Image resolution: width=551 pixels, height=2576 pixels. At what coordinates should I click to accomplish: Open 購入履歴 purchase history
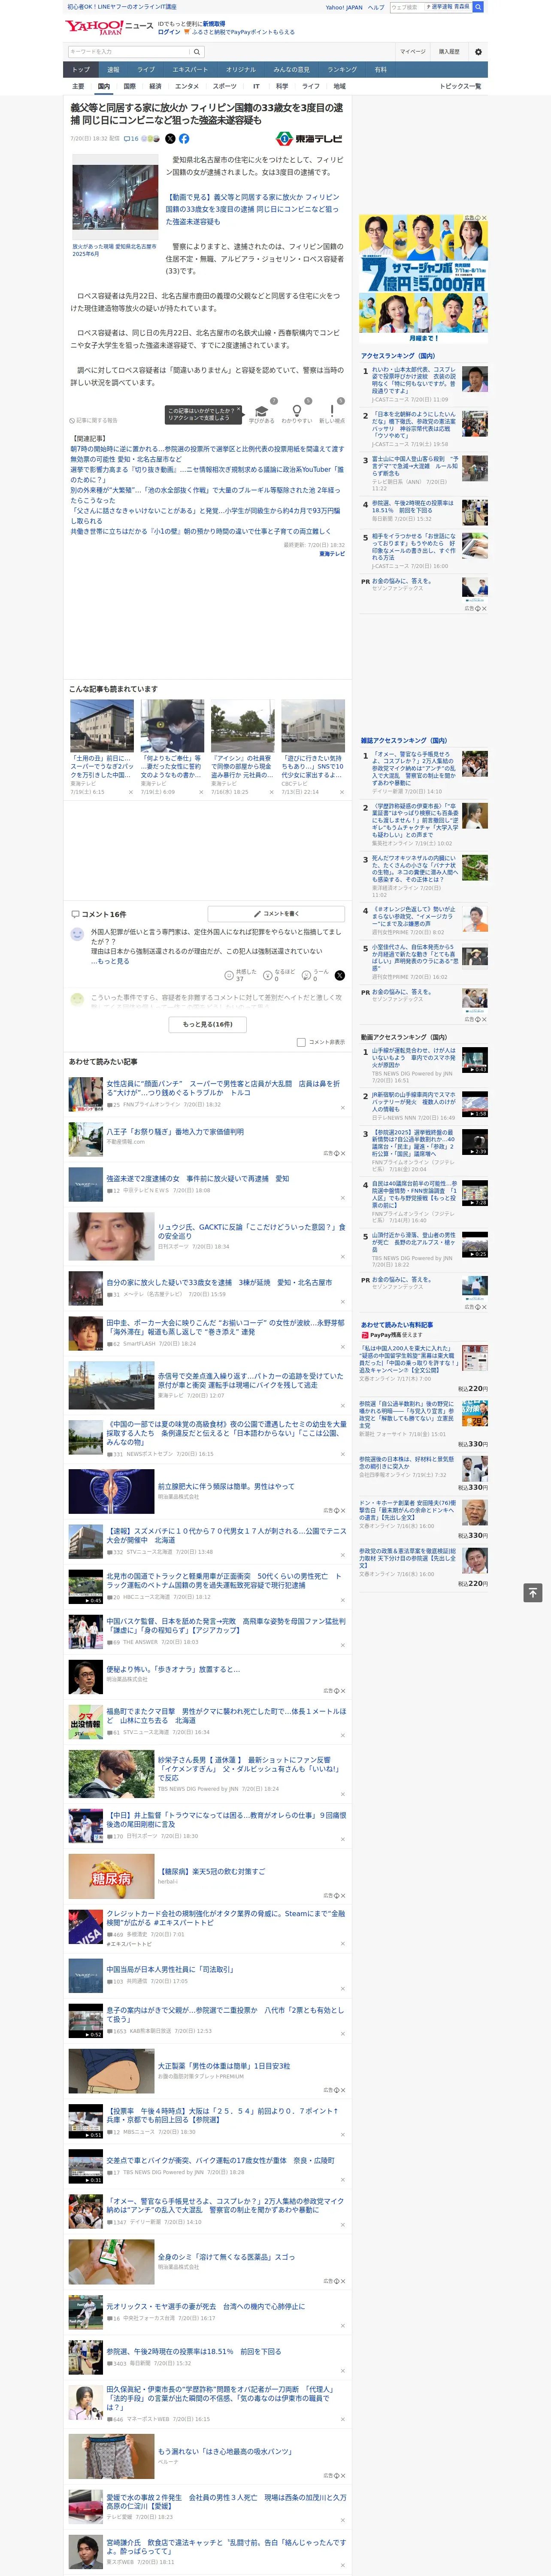pos(449,51)
